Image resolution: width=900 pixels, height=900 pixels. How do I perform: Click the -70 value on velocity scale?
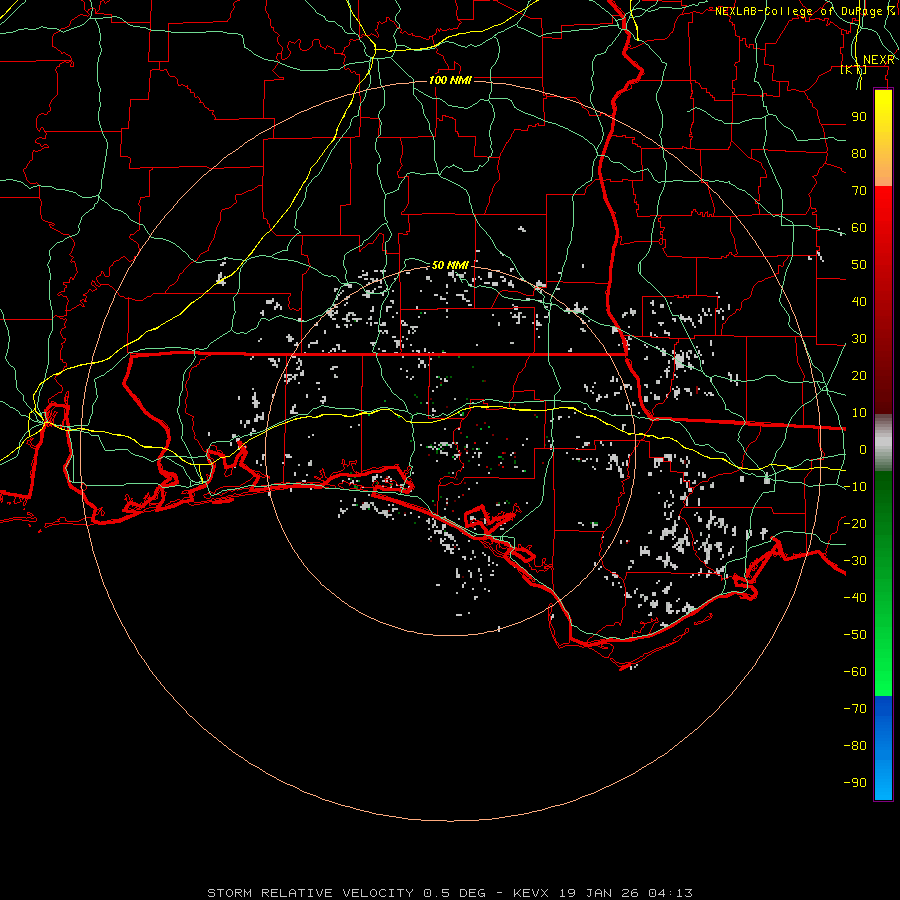point(855,709)
